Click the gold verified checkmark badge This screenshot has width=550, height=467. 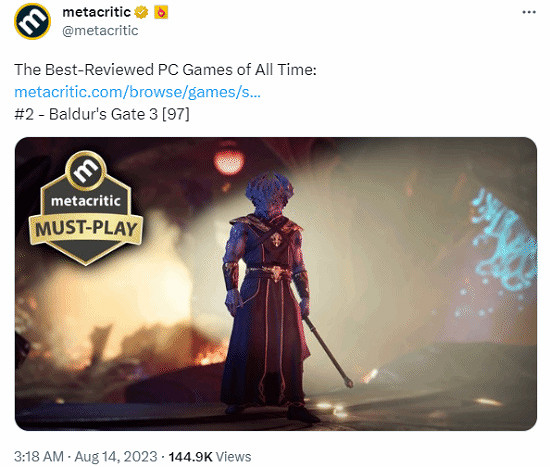(141, 12)
